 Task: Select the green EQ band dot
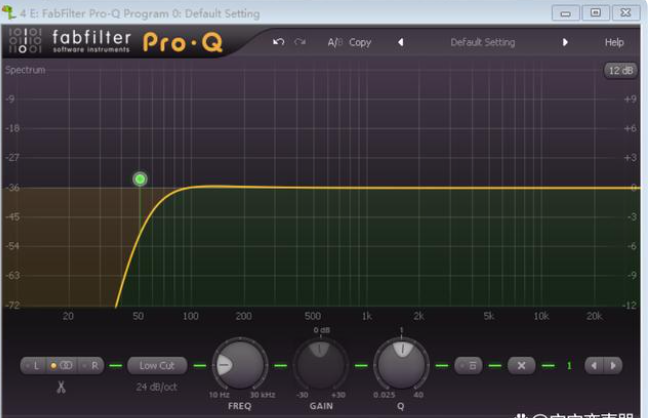coord(140,179)
